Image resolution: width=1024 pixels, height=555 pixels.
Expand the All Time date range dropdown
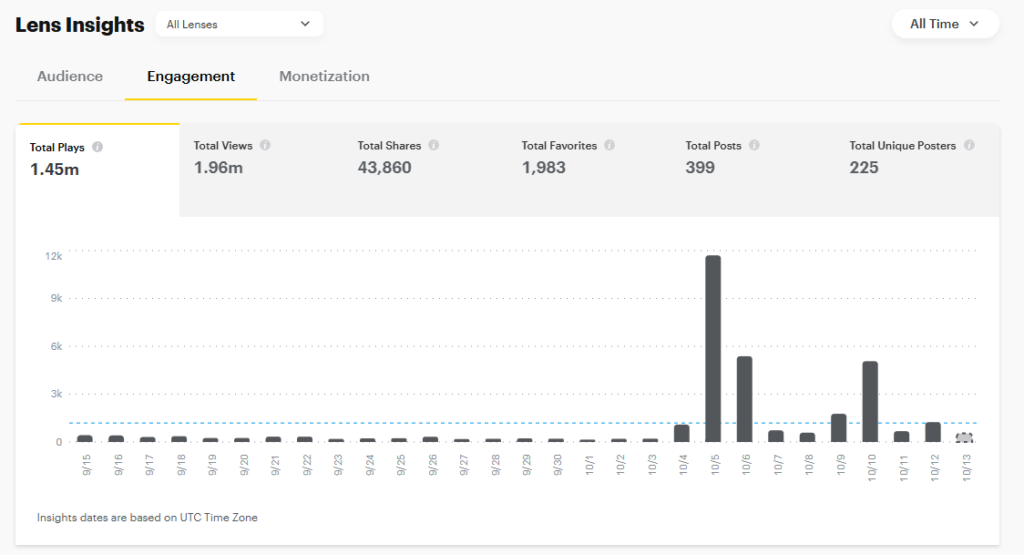[944, 24]
